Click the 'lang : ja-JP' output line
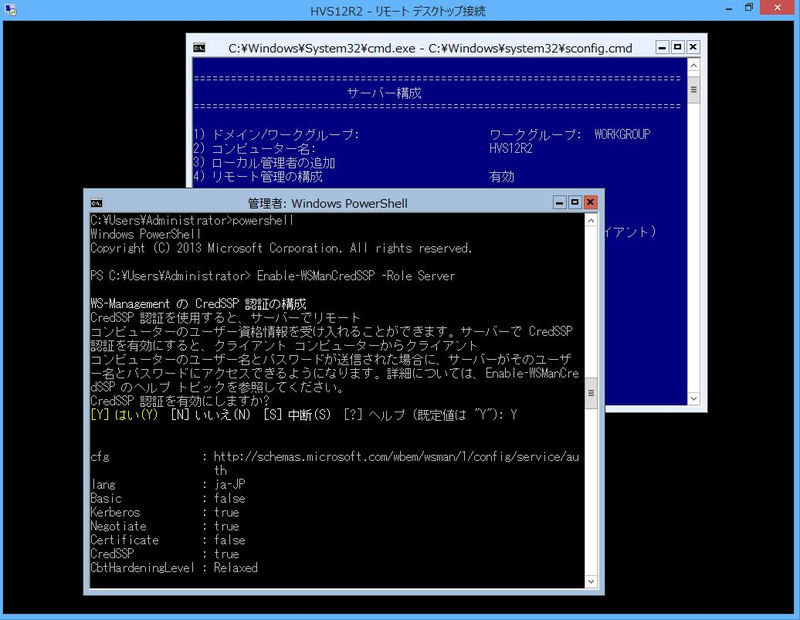Image resolution: width=800 pixels, height=620 pixels. 168,484
